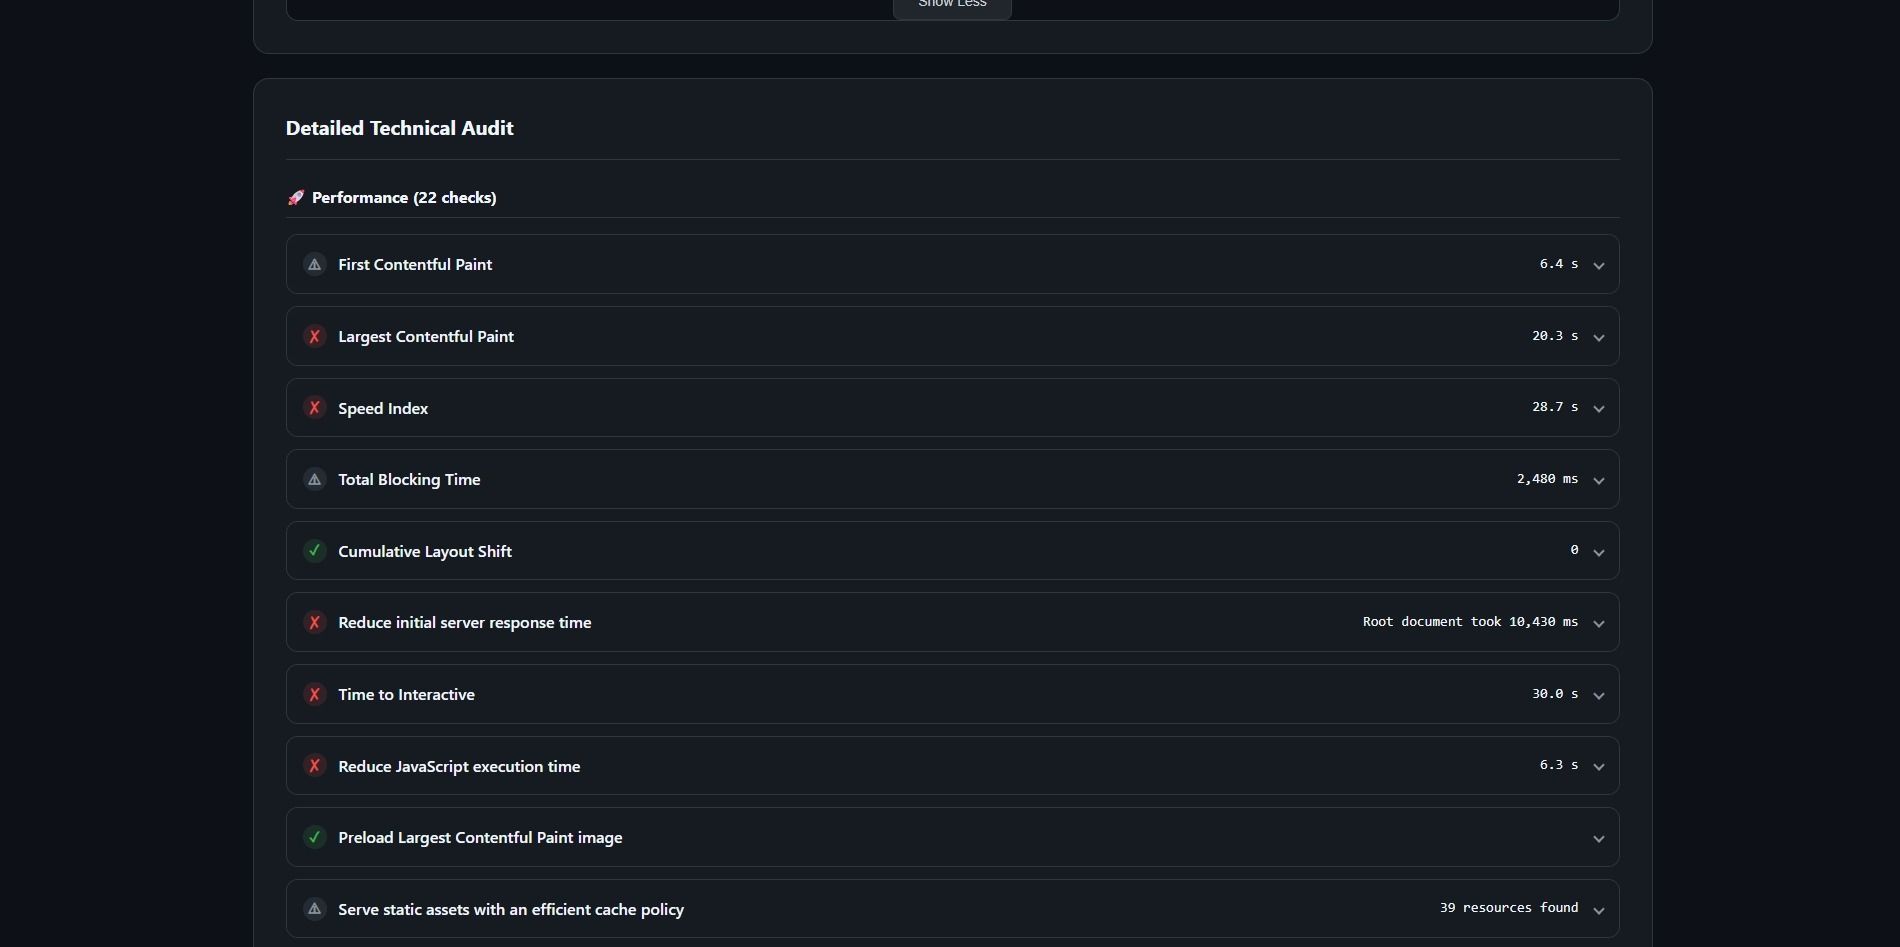This screenshot has width=1900, height=947.
Task: Click the red X beside Time to Interactive
Action: (x=314, y=695)
